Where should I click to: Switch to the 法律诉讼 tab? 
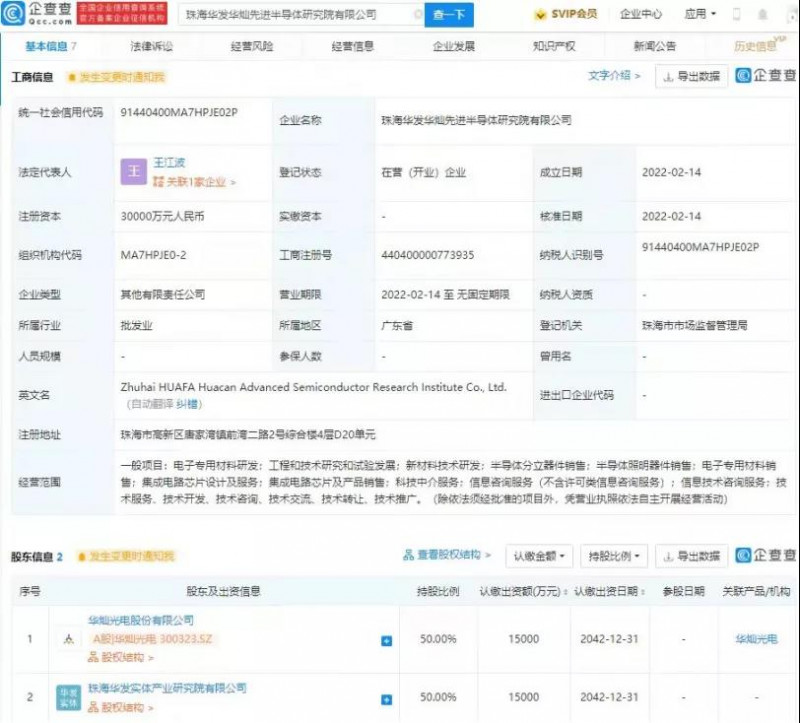pyautogui.click(x=151, y=46)
